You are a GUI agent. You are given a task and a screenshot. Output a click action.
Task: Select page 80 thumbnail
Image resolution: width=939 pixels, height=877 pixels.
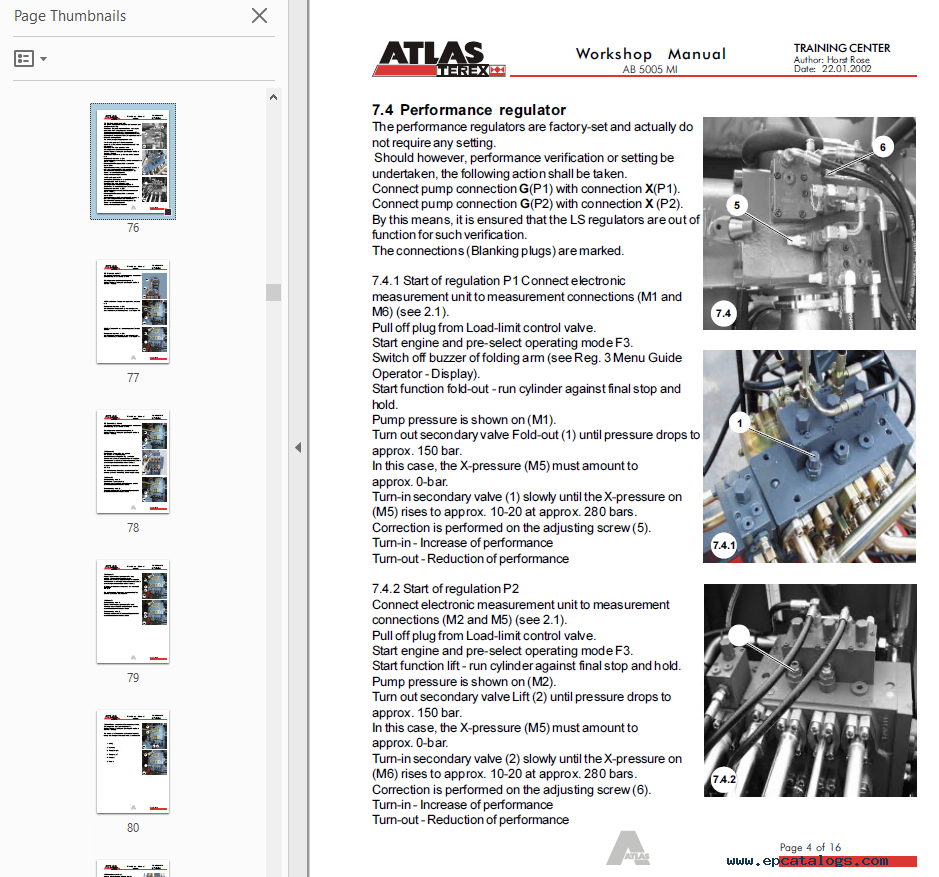pos(133,761)
